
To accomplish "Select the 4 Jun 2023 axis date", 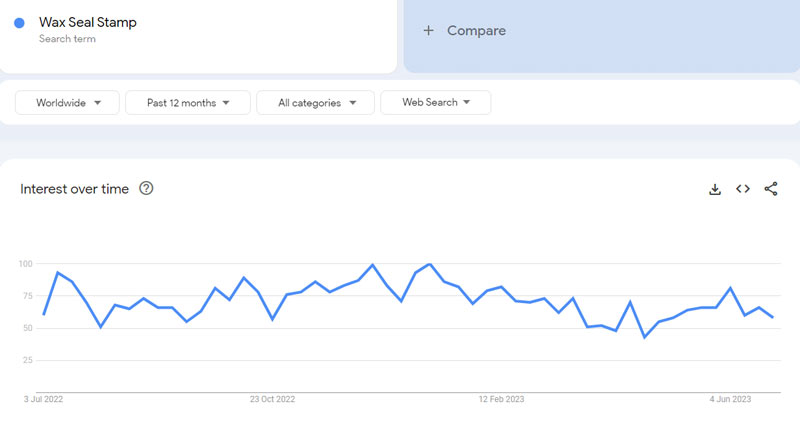I will coord(731,399).
